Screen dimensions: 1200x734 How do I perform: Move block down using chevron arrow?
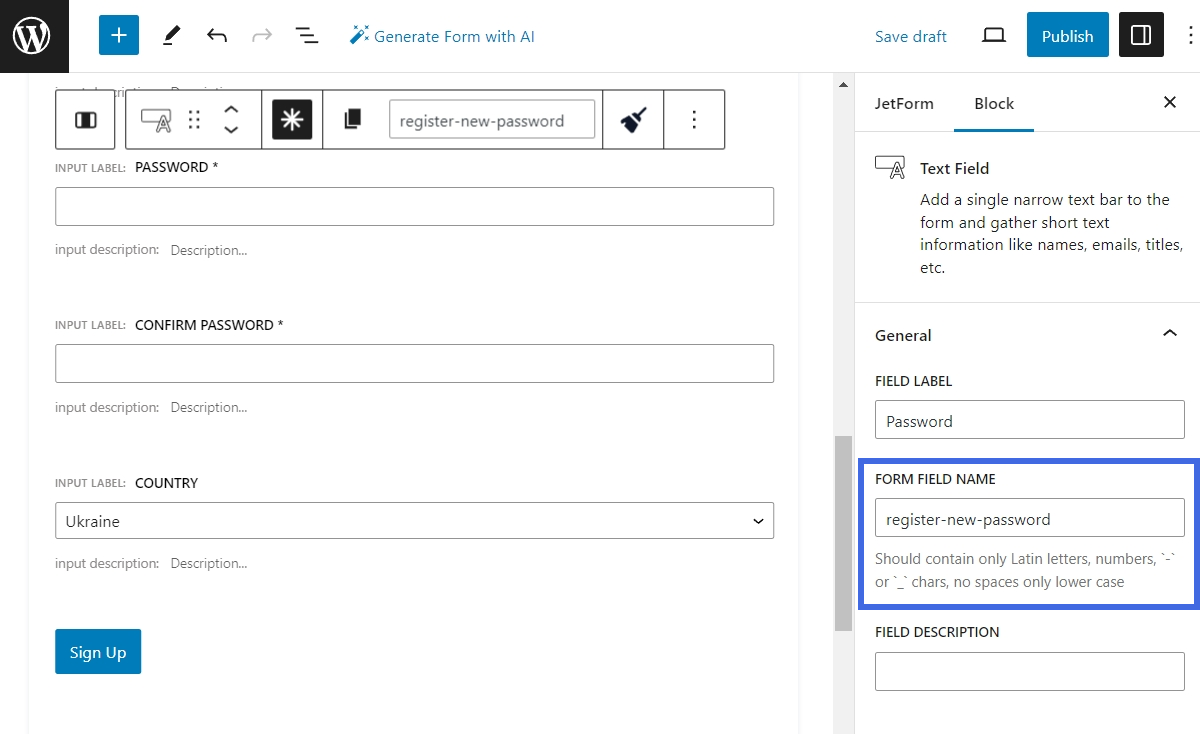pyautogui.click(x=231, y=130)
